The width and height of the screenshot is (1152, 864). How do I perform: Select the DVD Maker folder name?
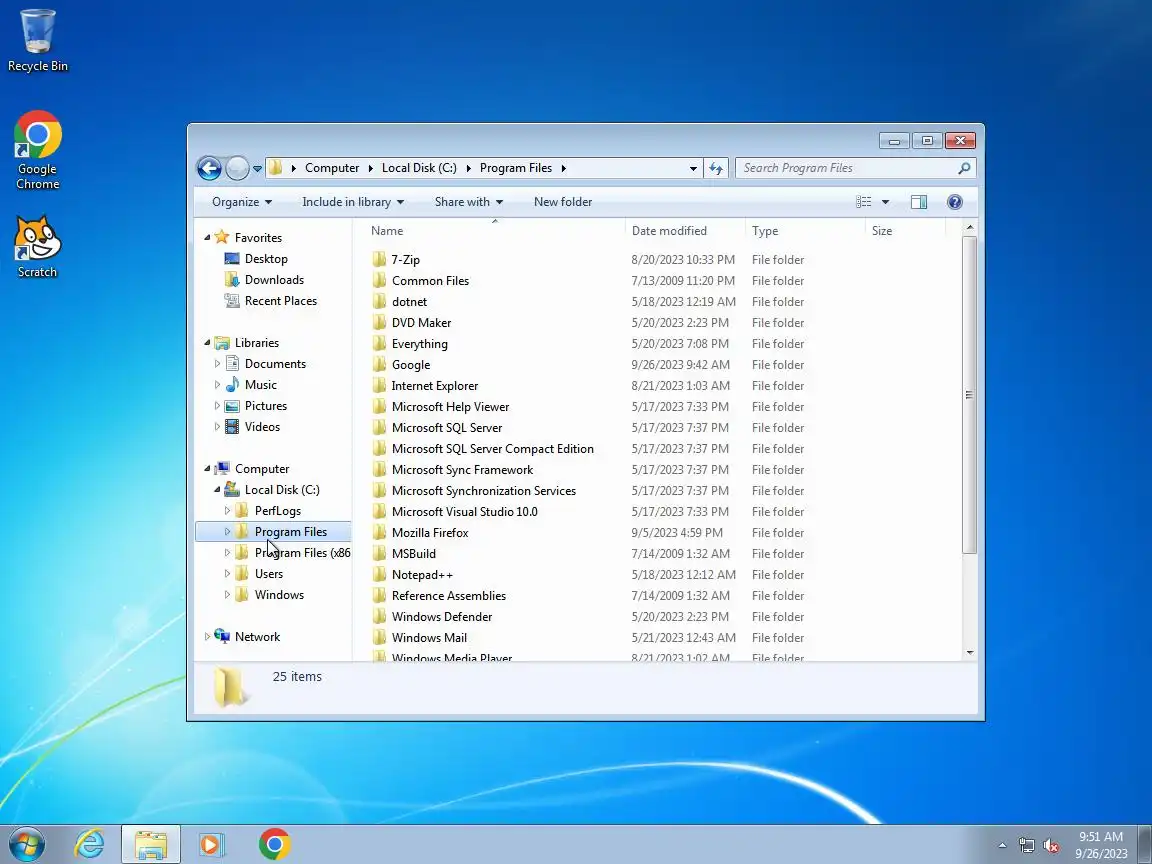tap(421, 323)
